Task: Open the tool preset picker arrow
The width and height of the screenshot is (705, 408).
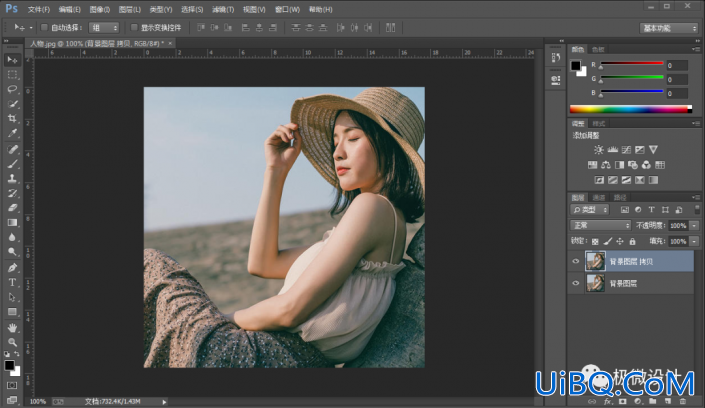Action: pos(31,28)
